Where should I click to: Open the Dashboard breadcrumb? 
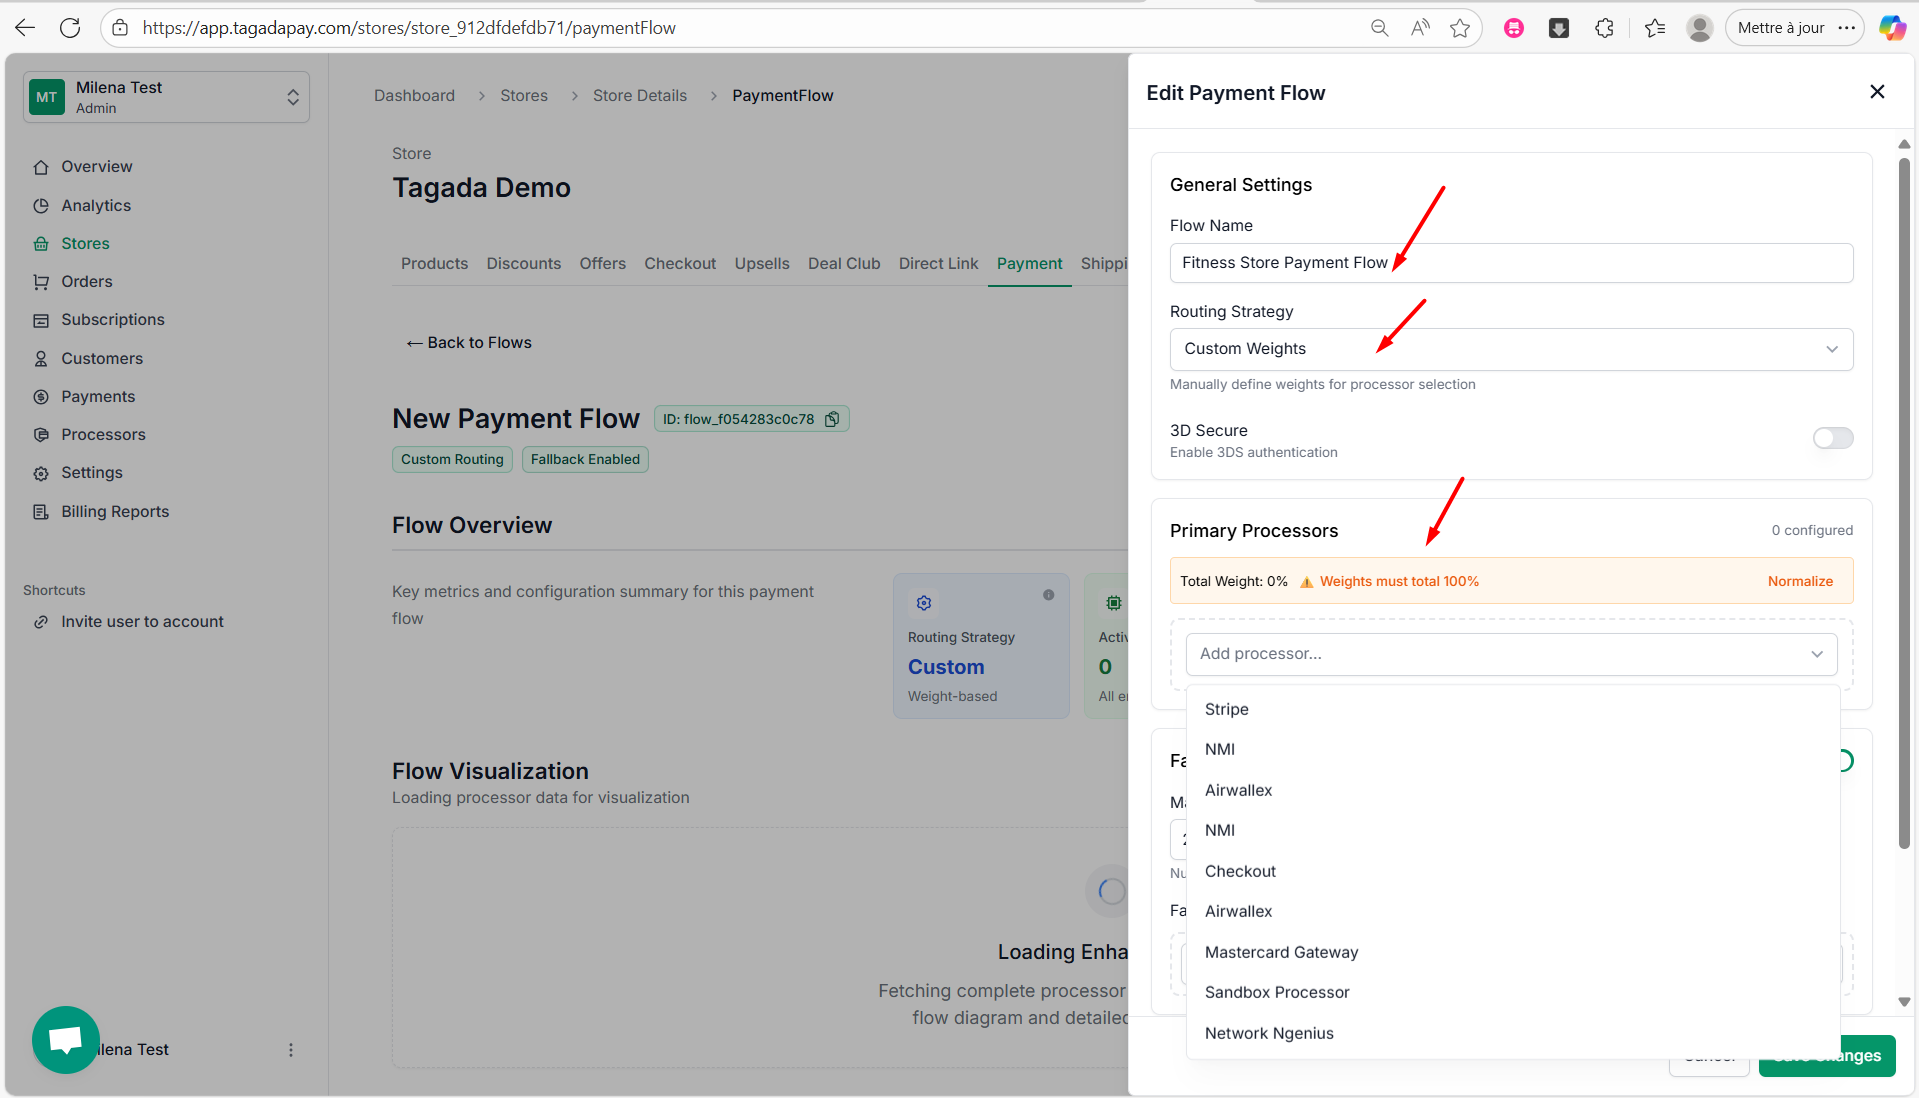click(x=414, y=95)
